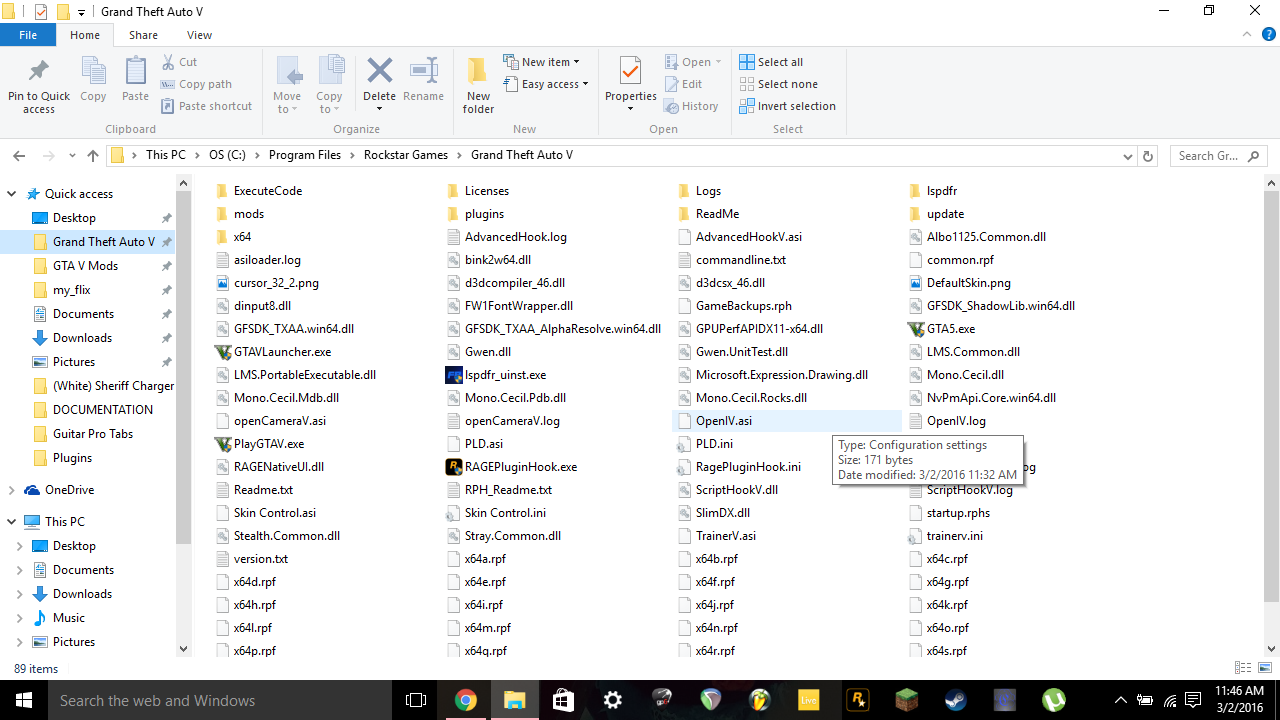
Task: Click Invert selection button
Action: tap(787, 106)
